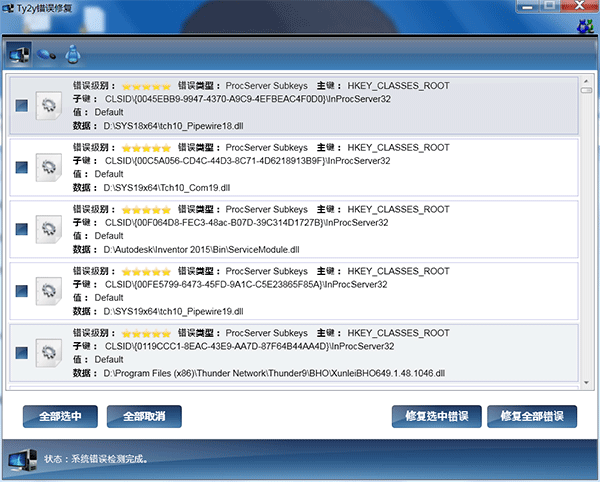Viewport: 600px width, 482px height.
Task: Select the Autodesk ServiceModule.dll error checkbox
Action: (x=21, y=229)
